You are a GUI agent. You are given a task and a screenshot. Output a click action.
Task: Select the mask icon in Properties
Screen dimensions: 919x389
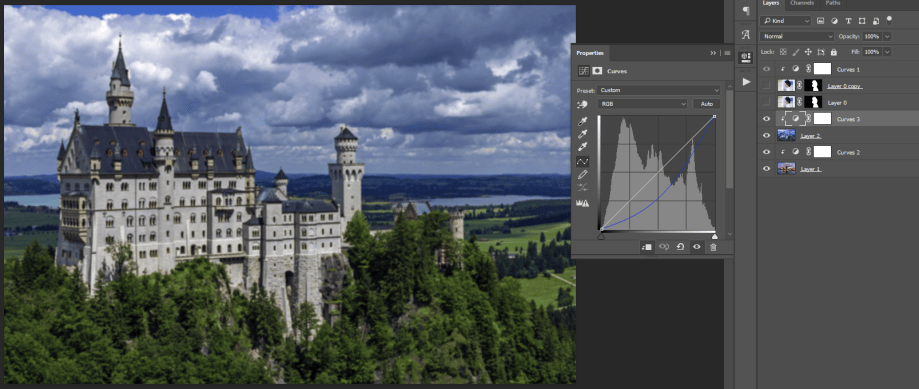(597, 71)
